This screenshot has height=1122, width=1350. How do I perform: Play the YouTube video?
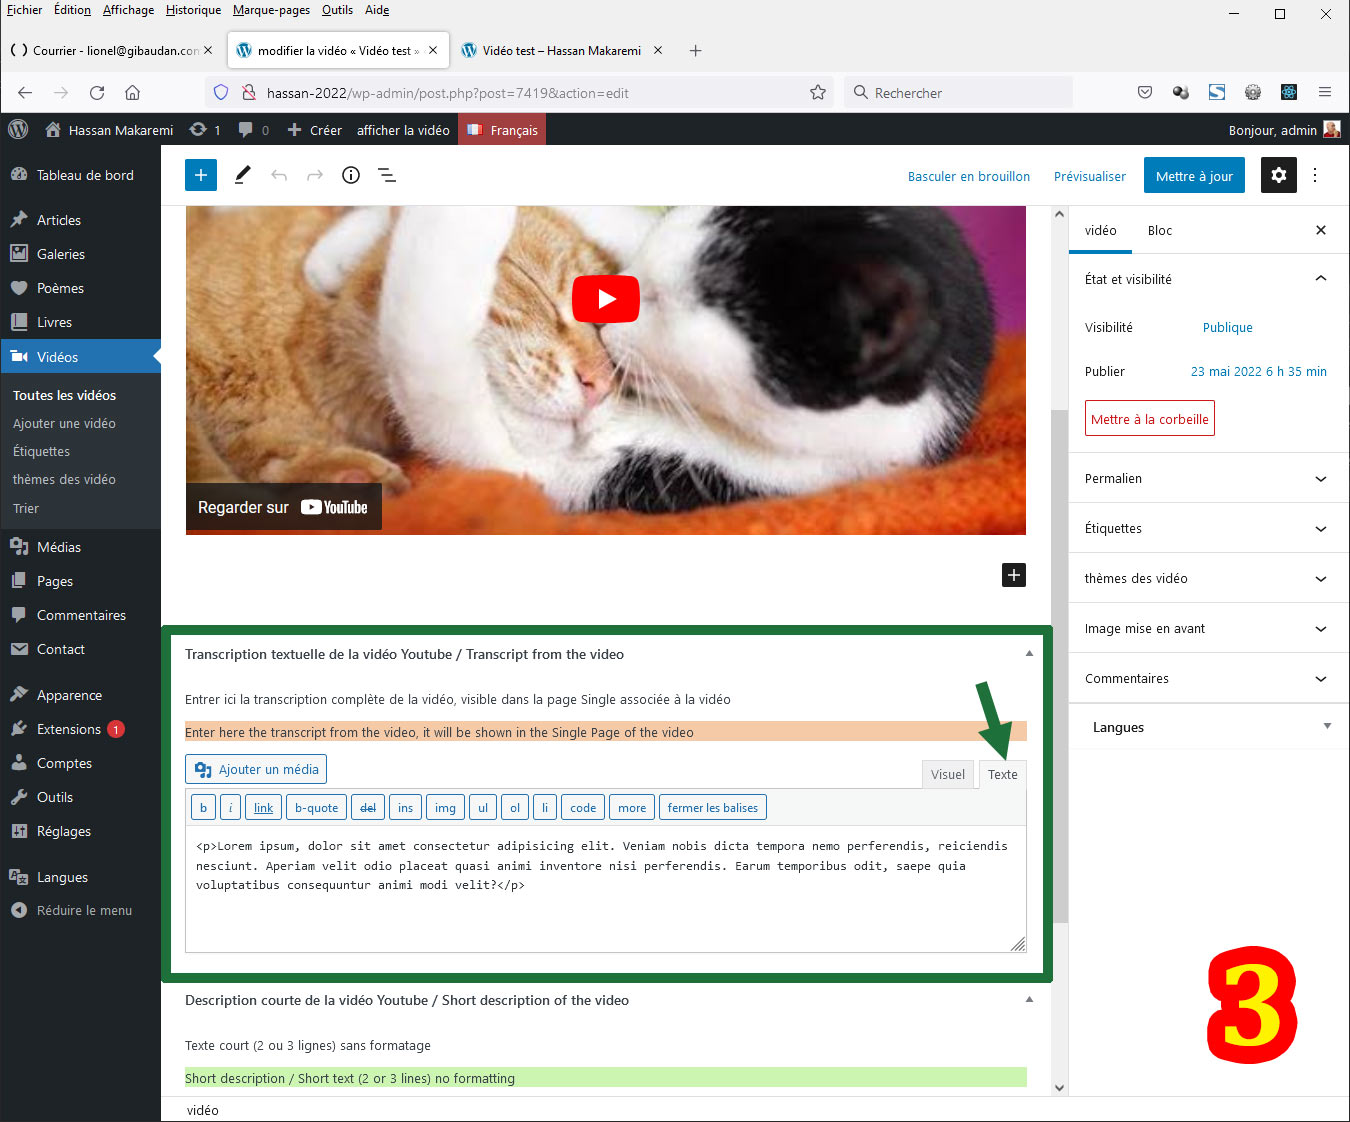606,299
